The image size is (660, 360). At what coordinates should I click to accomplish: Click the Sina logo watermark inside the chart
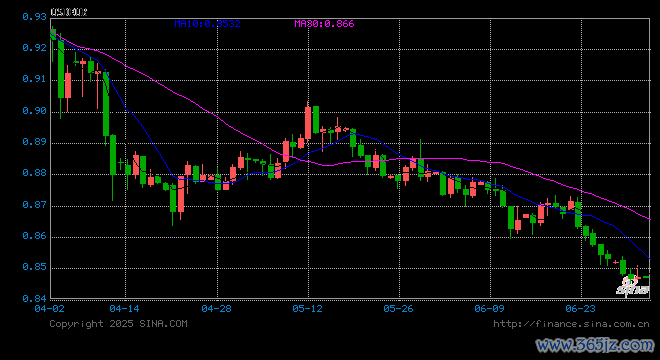pos(633,286)
